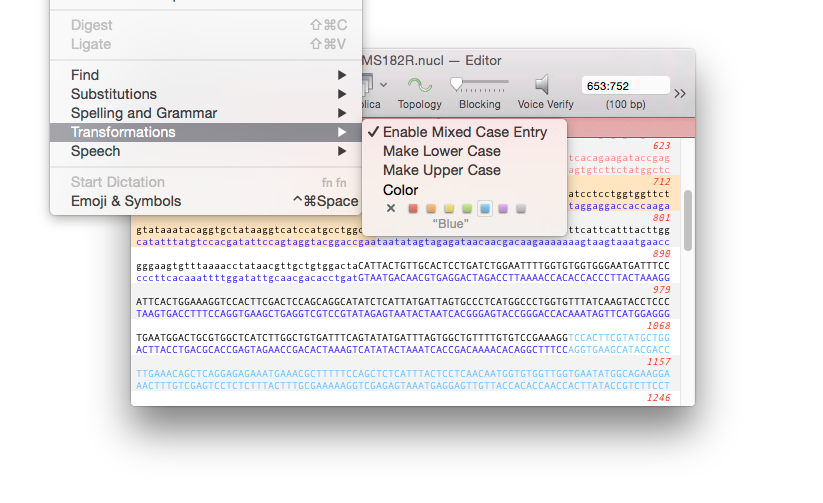Click the position number 890
The width and height of the screenshot is (823, 503).
(661, 254)
